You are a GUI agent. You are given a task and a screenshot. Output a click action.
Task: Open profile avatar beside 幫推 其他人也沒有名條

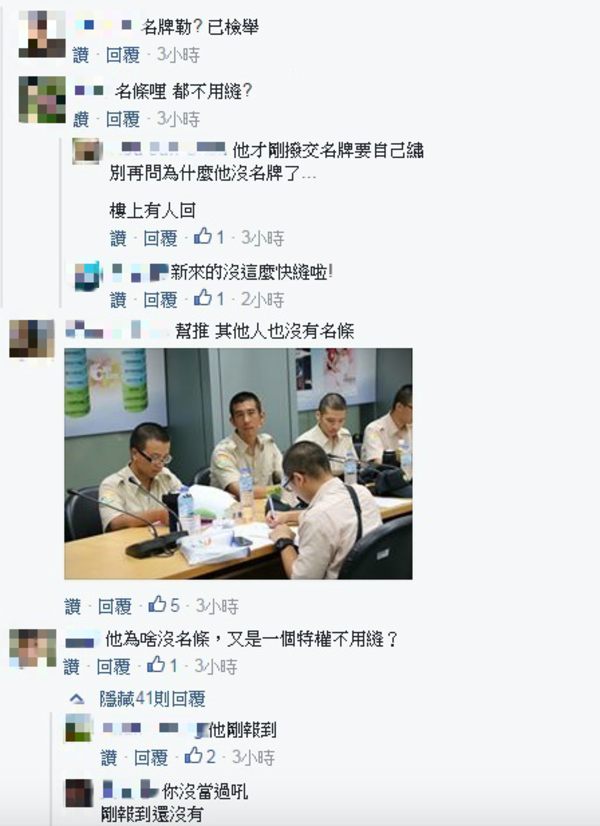pyautogui.click(x=32, y=339)
